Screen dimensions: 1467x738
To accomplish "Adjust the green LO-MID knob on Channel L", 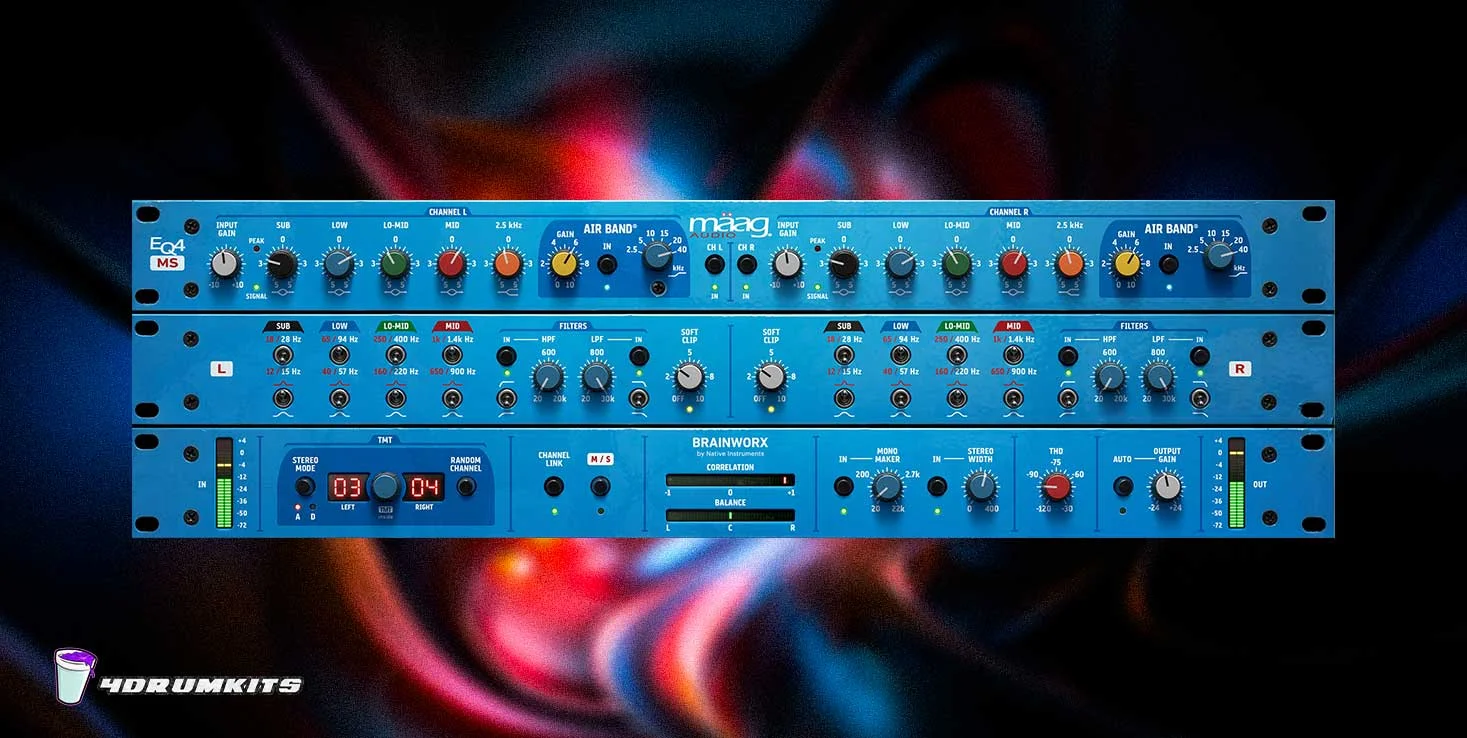I will click(394, 264).
